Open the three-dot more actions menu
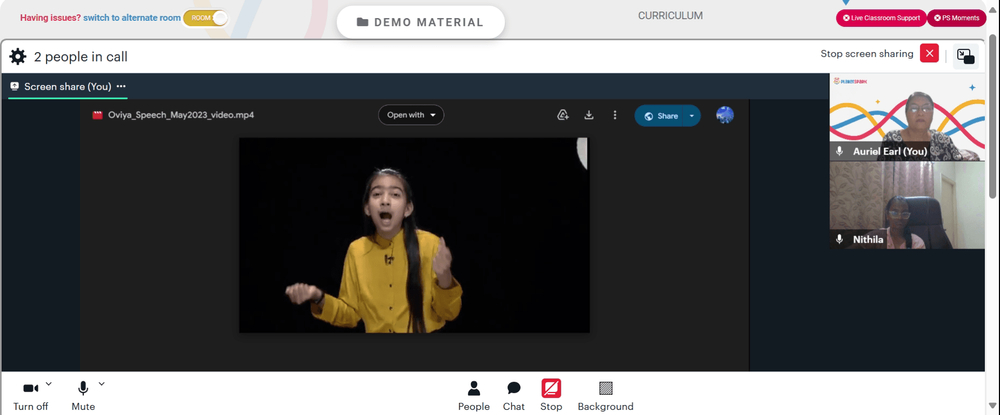Screen dimensions: 1000x415 pos(615,115)
